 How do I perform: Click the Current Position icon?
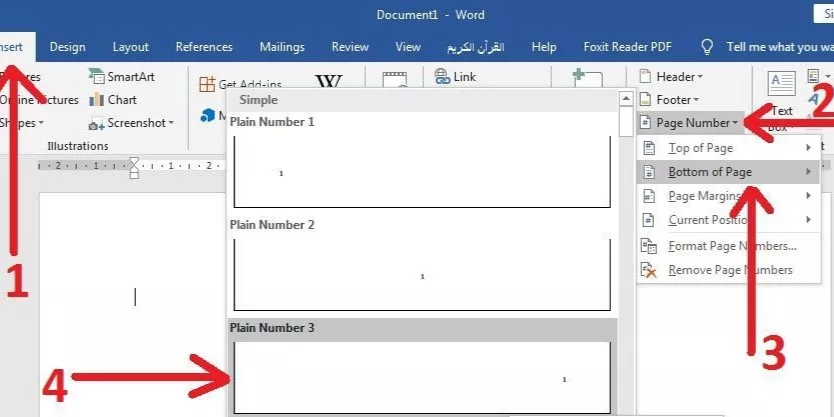click(649, 220)
